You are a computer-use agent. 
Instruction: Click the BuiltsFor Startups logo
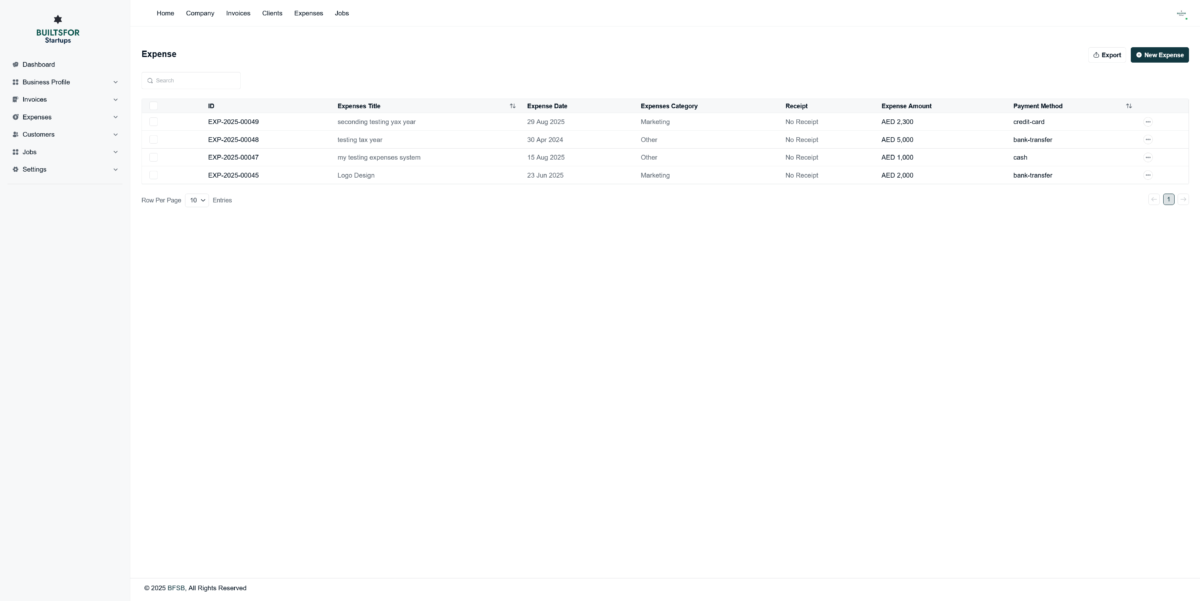[x=58, y=30]
